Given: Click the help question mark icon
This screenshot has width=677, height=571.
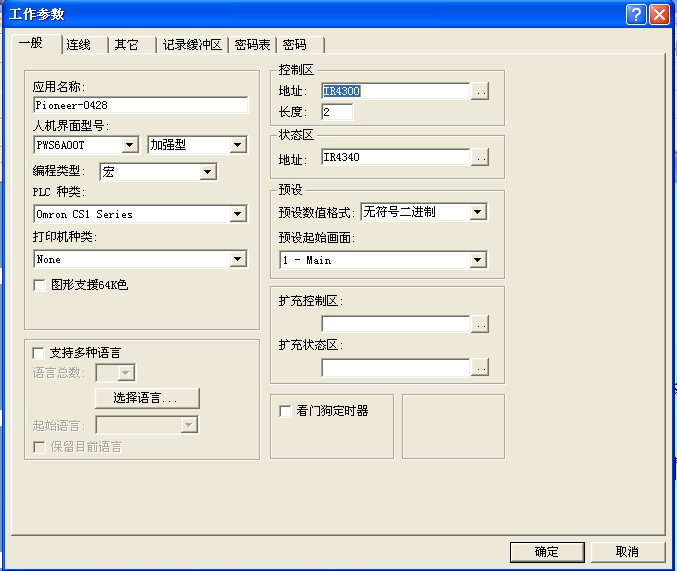Looking at the screenshot, I should pos(636,14).
